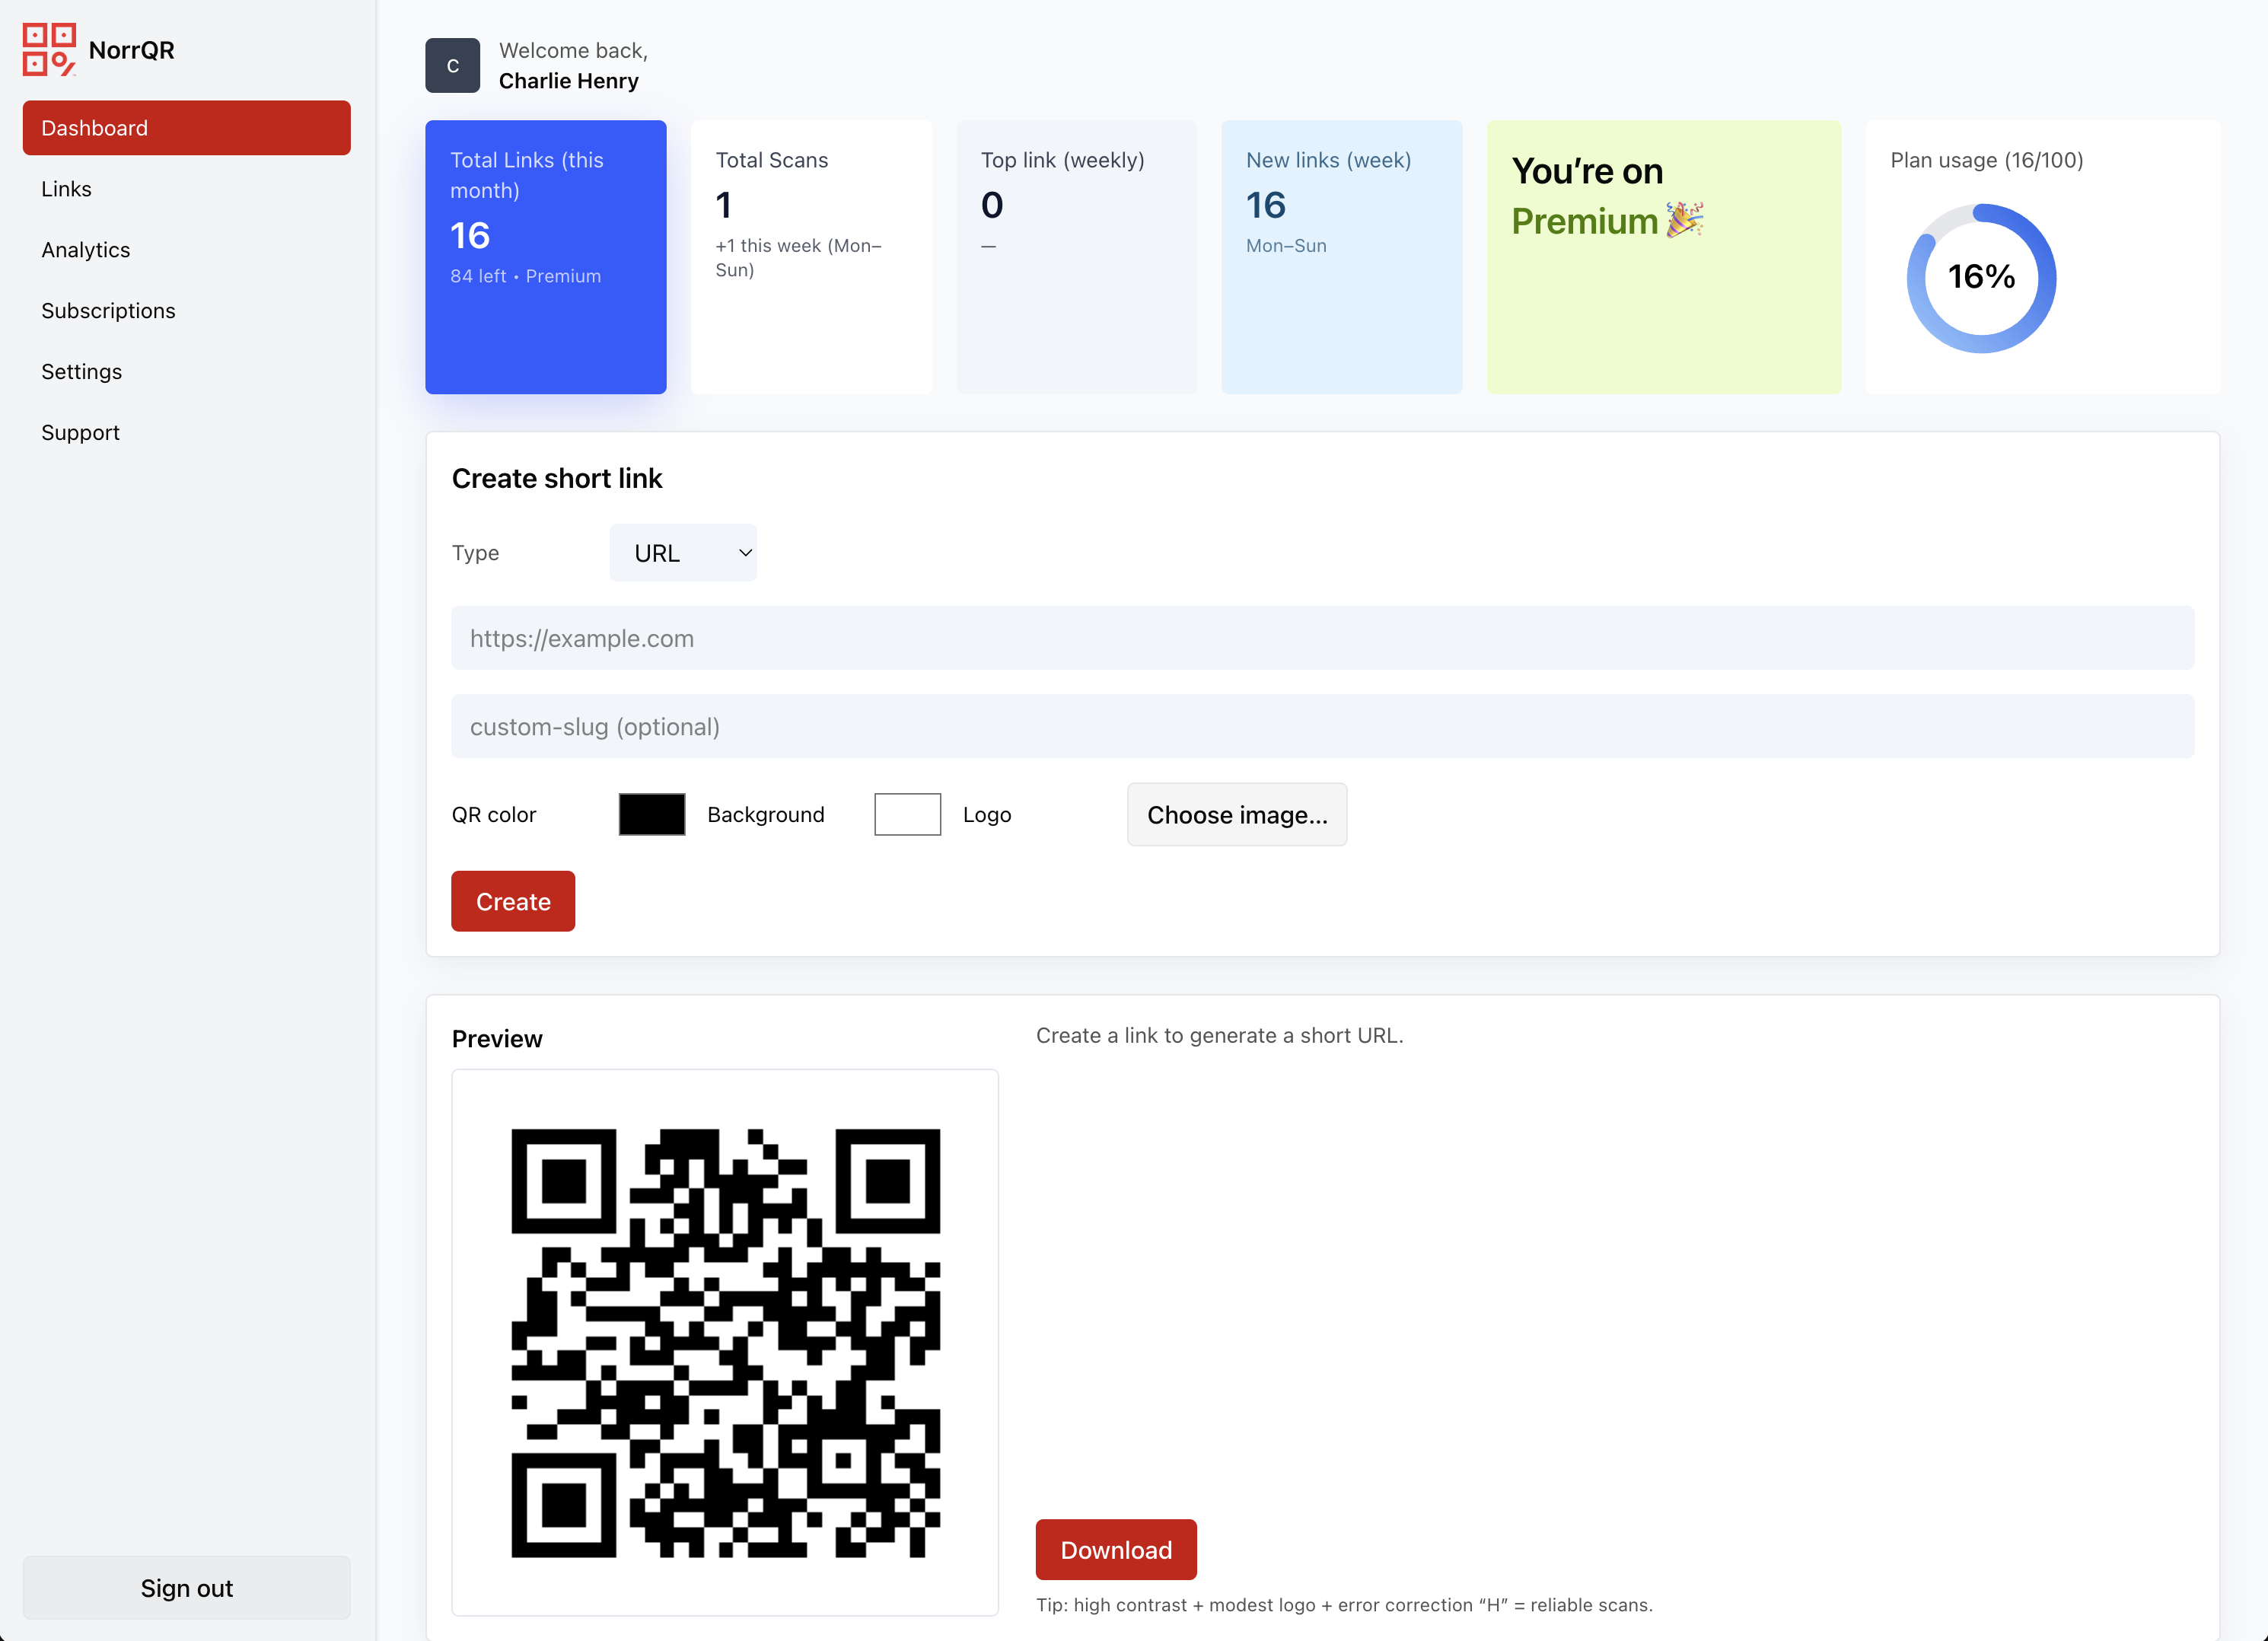Click the Download button

(x=1115, y=1549)
